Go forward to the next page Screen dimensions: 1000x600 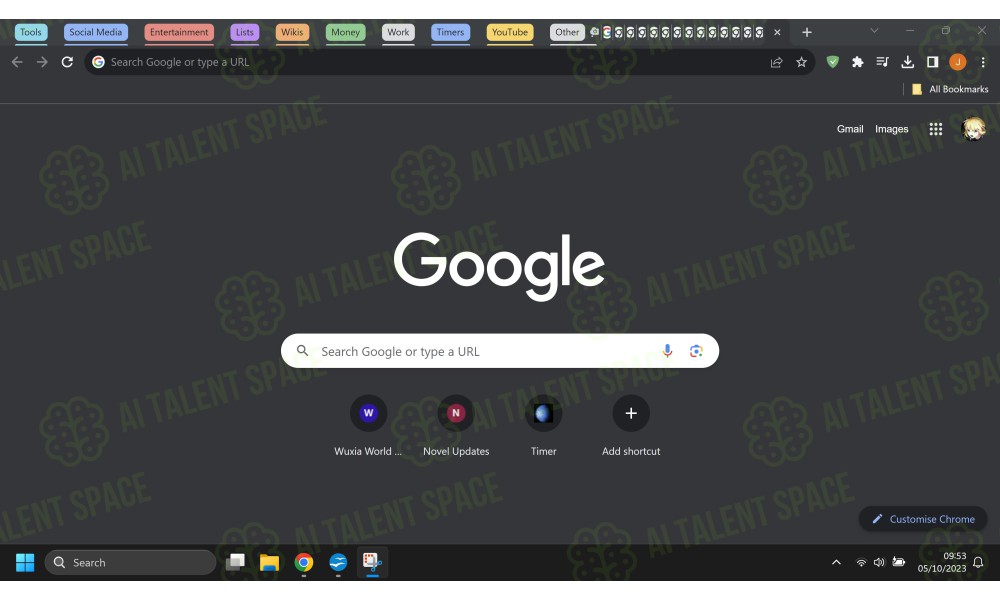point(42,62)
